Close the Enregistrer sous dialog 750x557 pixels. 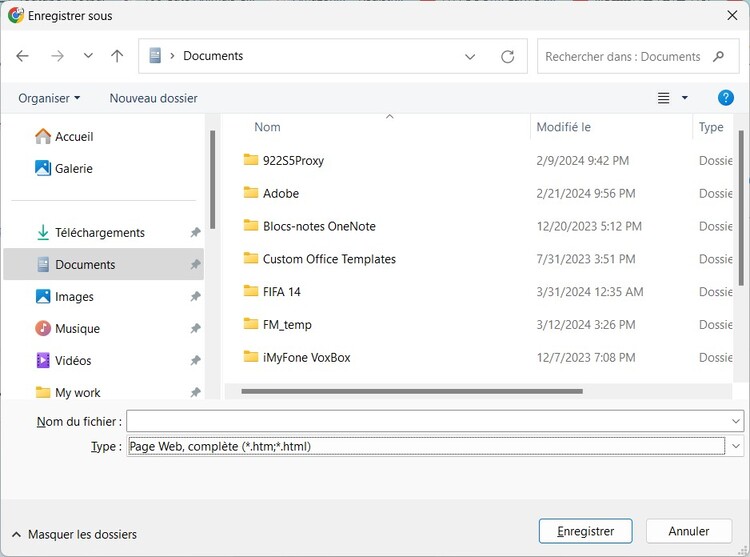(x=732, y=15)
